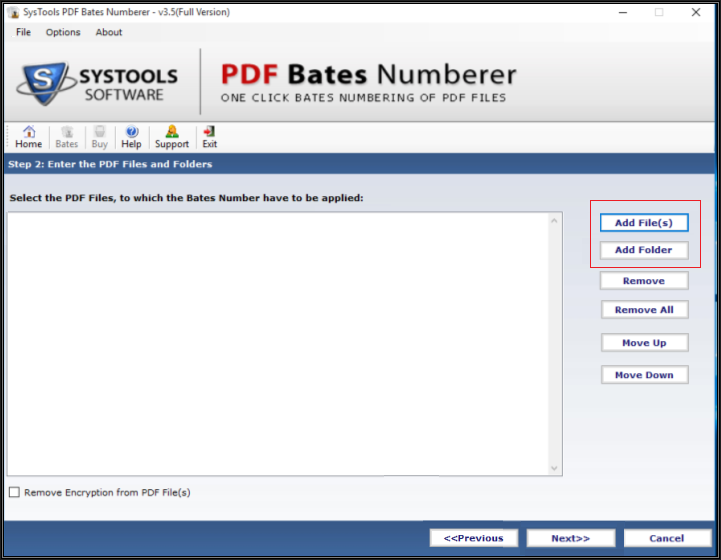721x560 pixels.
Task: Open Help from the toolbar
Action: (x=132, y=137)
